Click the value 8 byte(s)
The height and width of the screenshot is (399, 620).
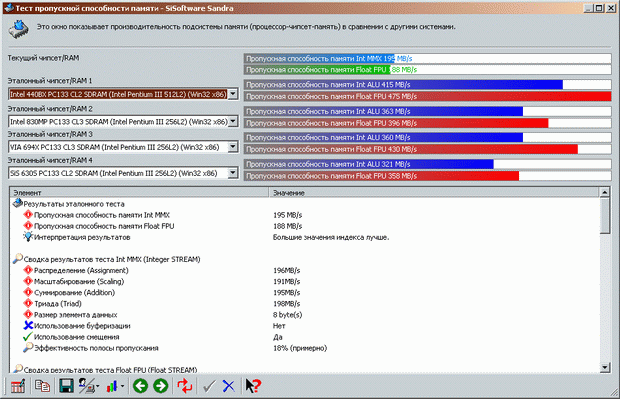point(287,315)
